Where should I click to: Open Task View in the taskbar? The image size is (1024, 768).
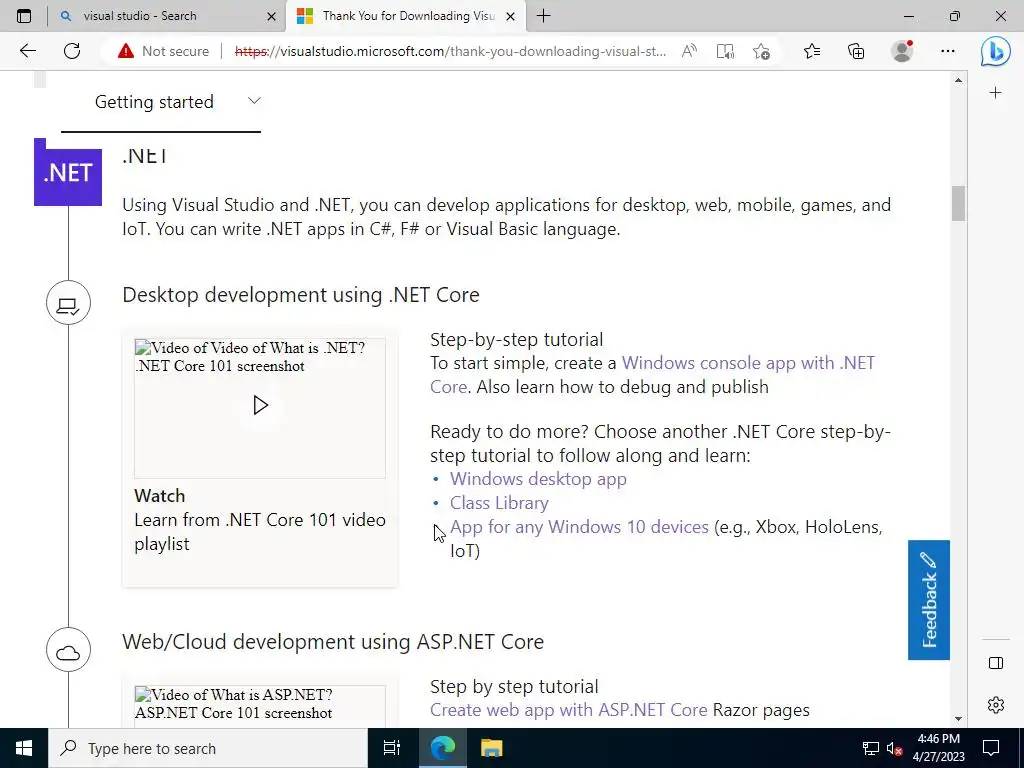coord(391,748)
